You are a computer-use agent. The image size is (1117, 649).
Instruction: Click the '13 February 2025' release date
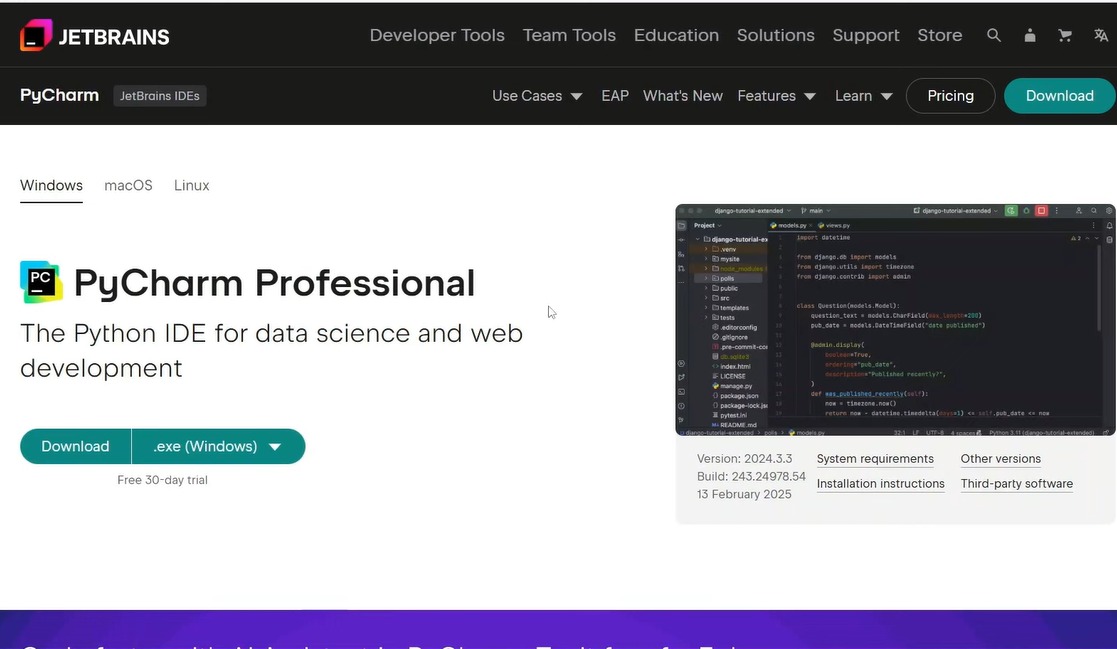pyautogui.click(x=744, y=494)
